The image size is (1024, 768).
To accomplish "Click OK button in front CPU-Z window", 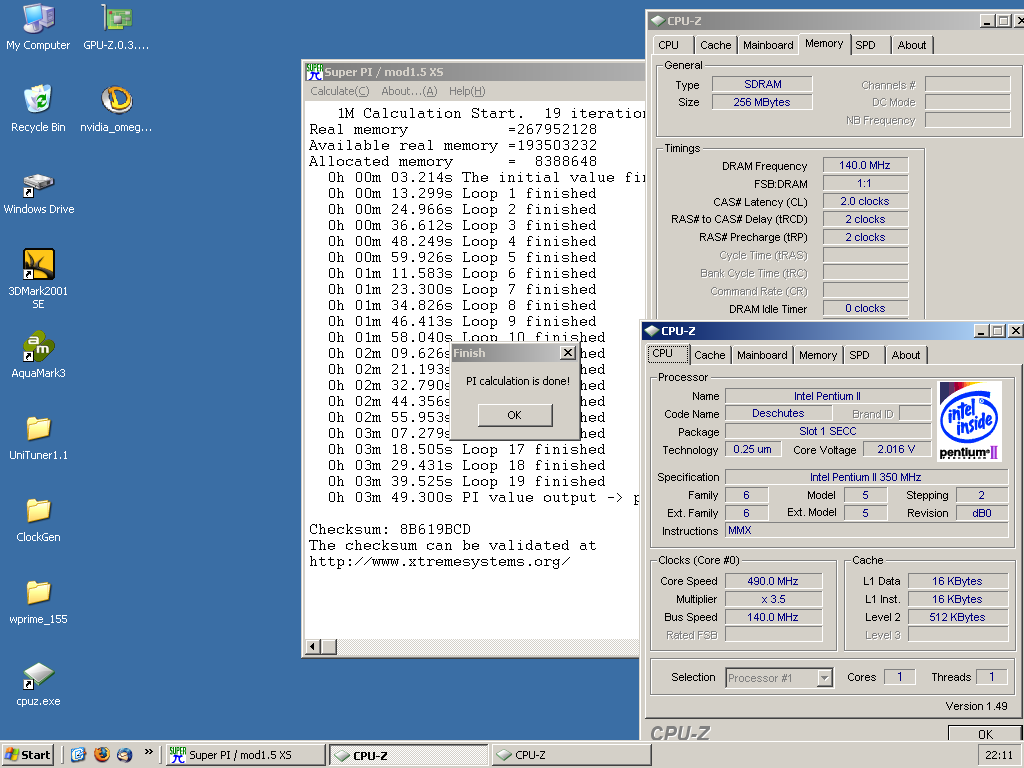I will point(985,734).
